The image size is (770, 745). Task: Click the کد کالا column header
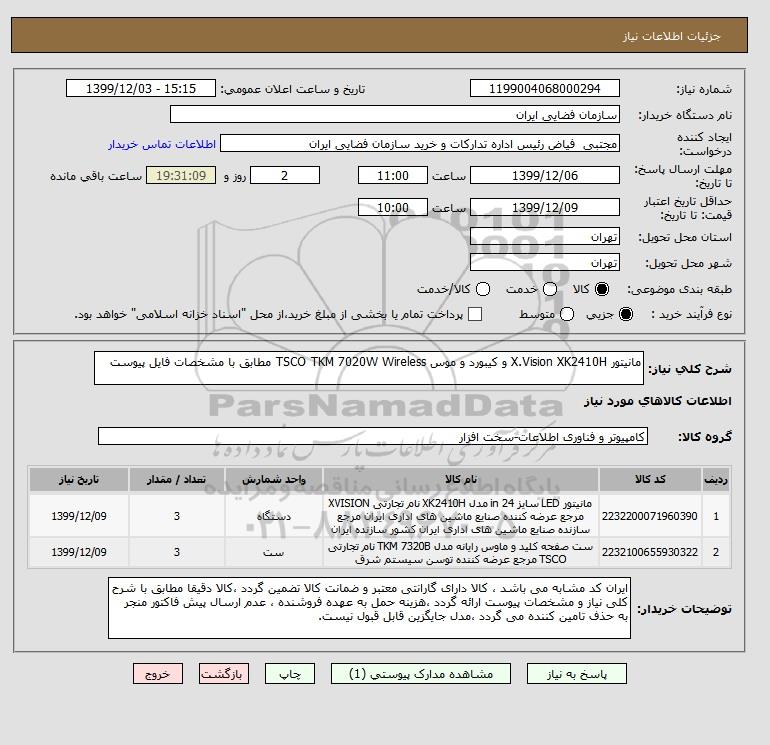click(x=650, y=479)
